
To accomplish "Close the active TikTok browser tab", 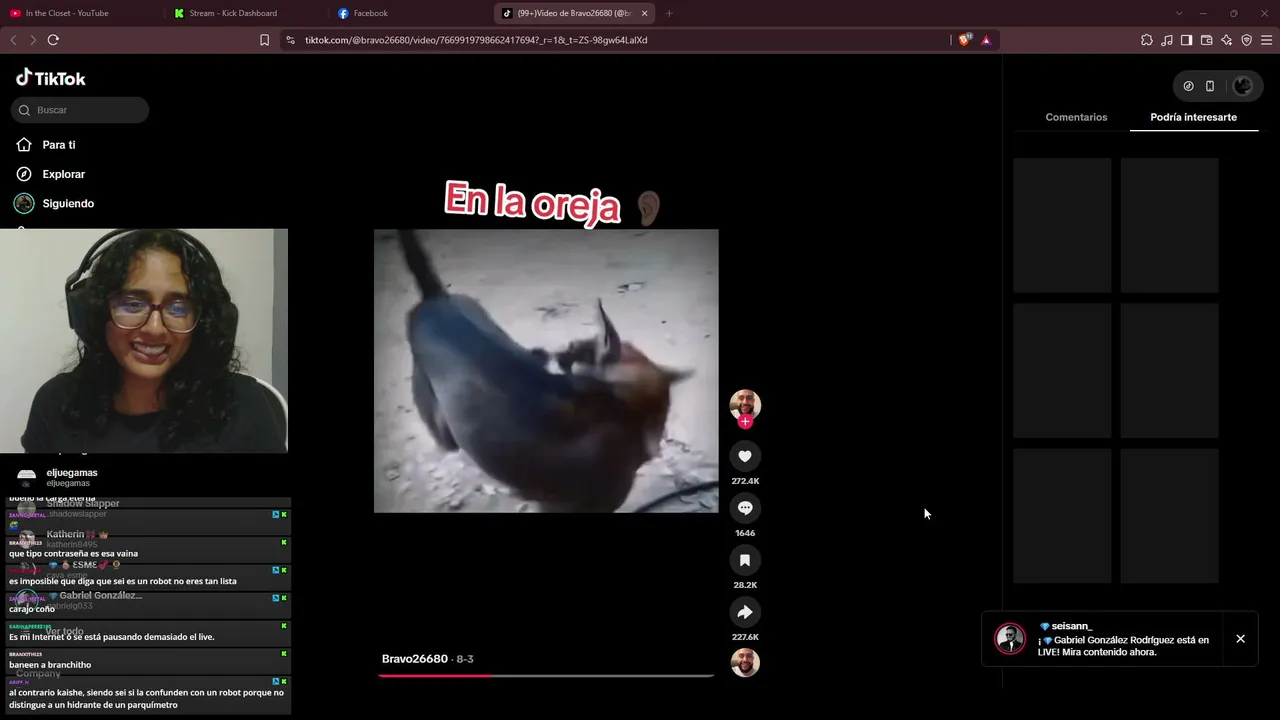I will 644,13.
